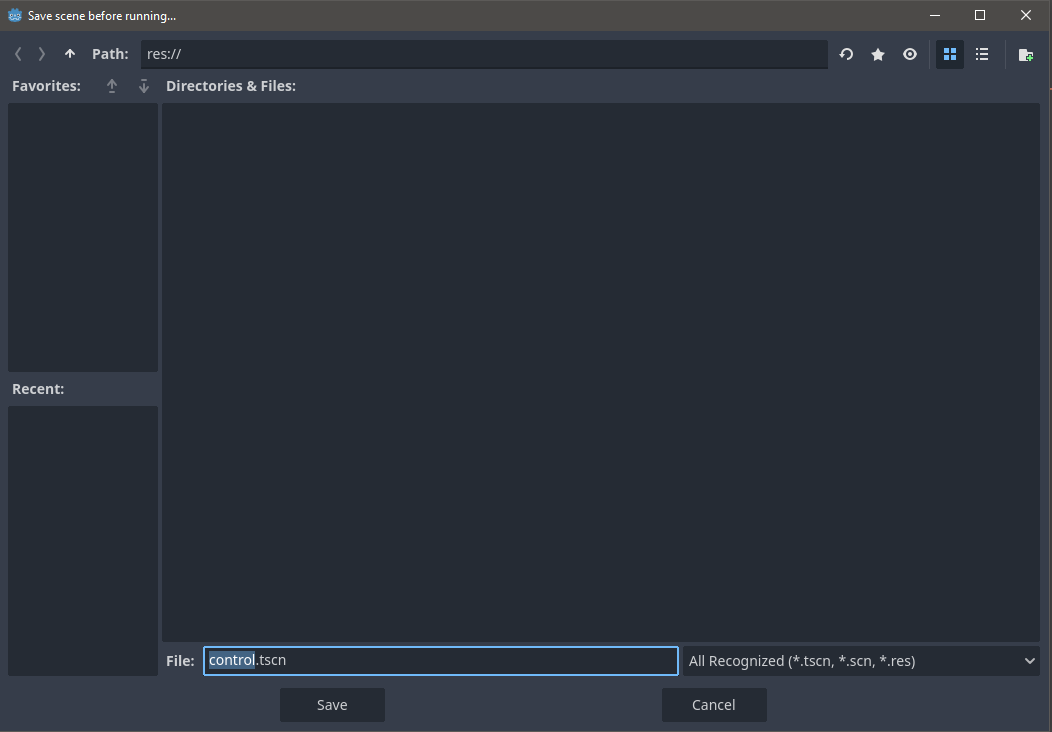1052x732 pixels.
Task: Move favorite up arrow
Action: [112, 86]
